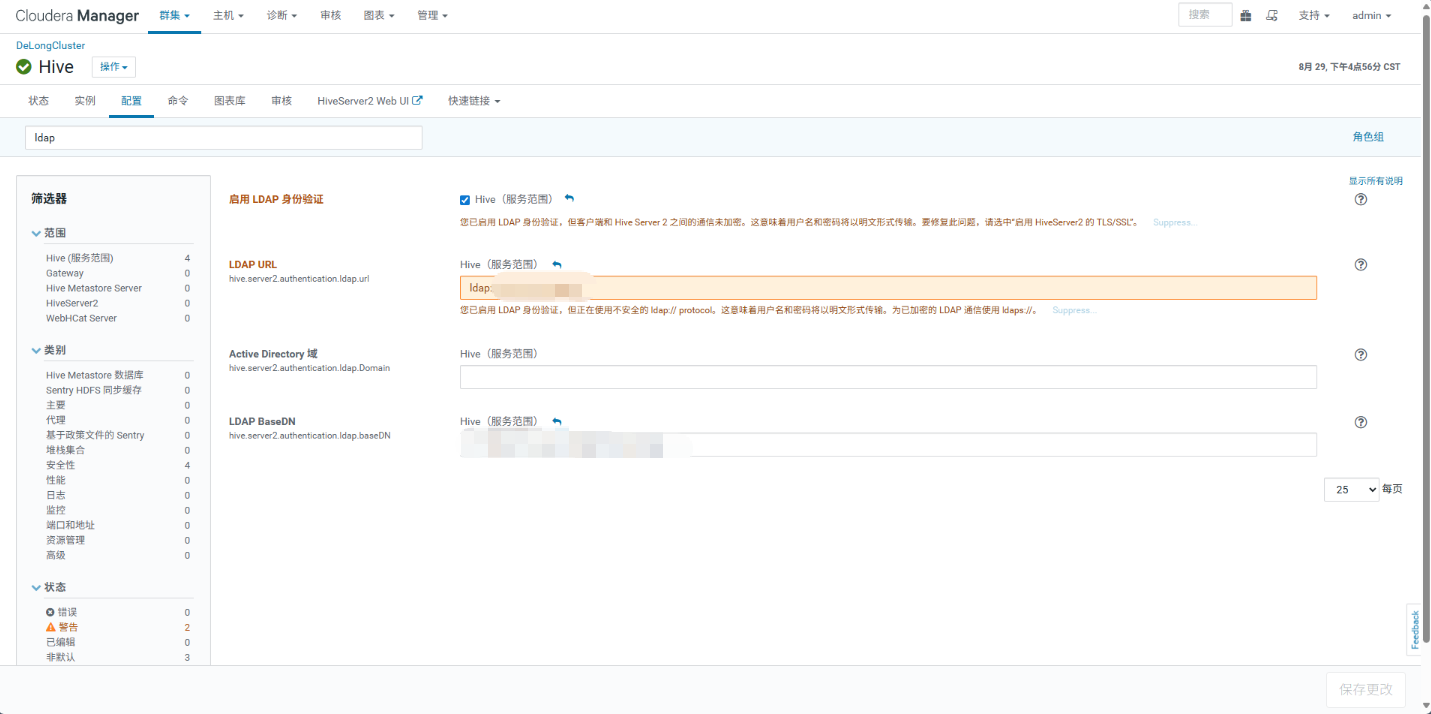Open the 诊断 dropdown menu

[282, 15]
